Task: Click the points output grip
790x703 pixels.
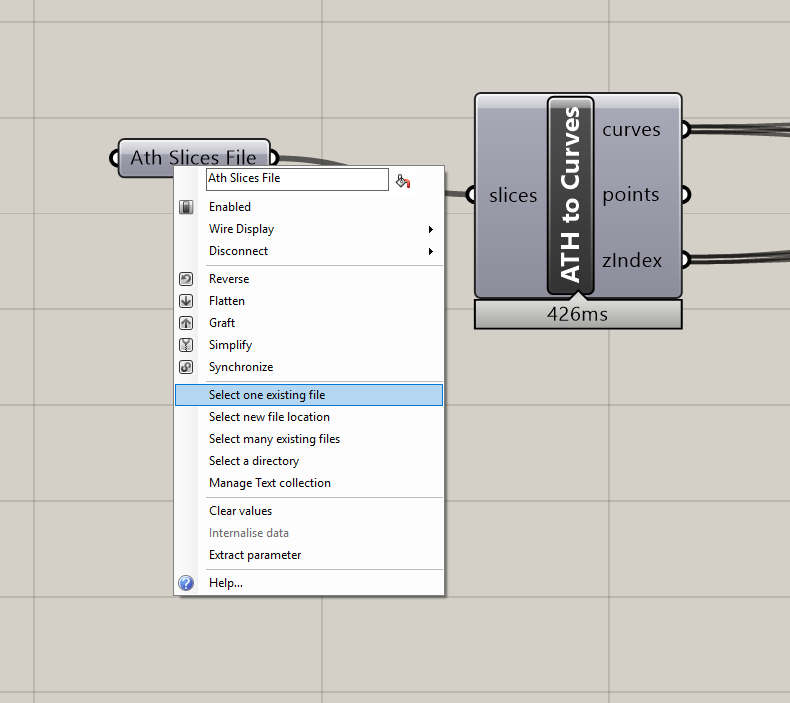Action: click(686, 195)
